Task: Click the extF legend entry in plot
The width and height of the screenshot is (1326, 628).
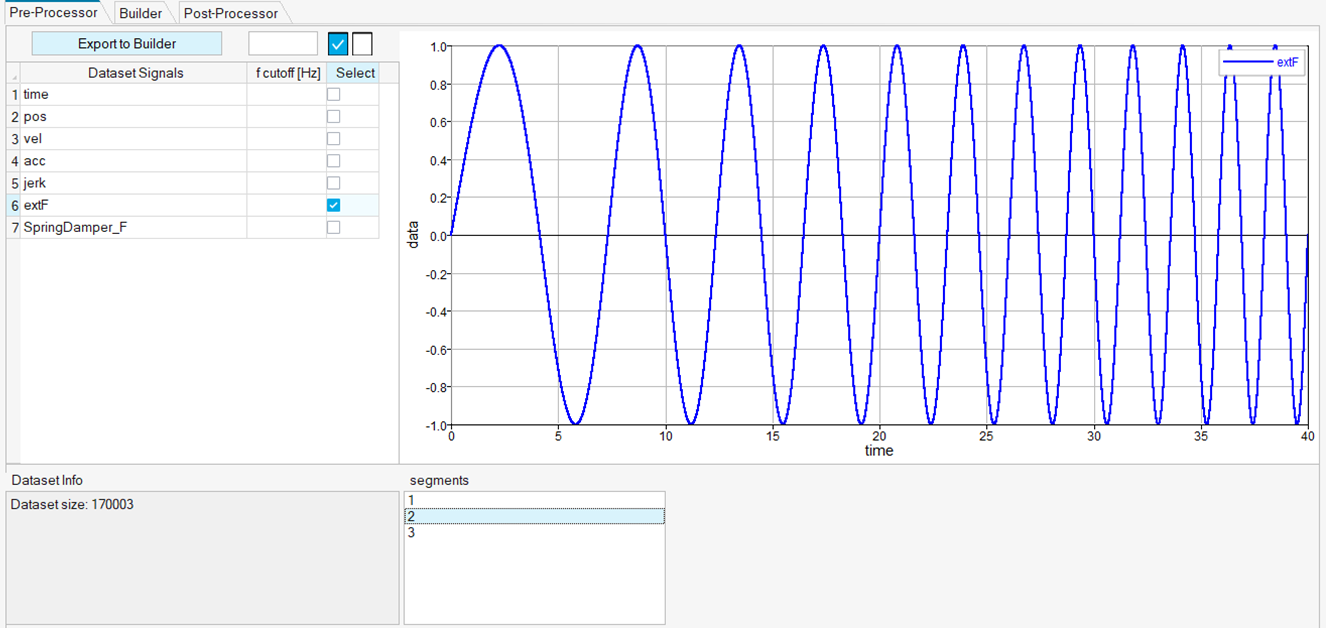Action: tap(1262, 62)
